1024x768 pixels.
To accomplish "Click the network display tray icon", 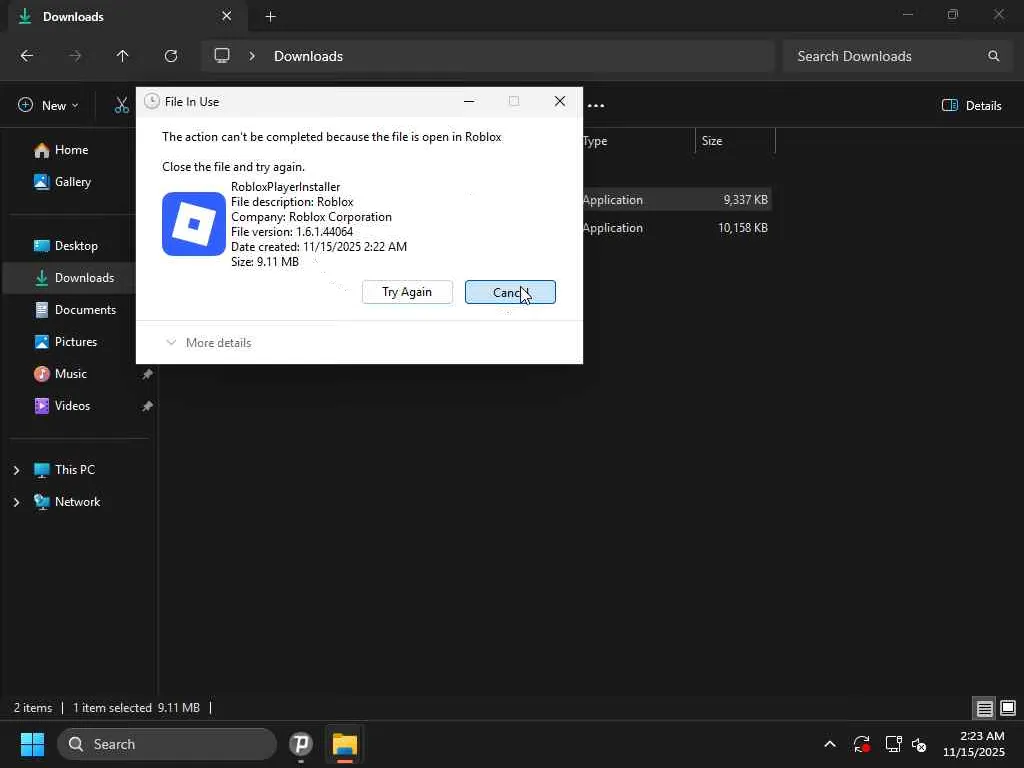I will [x=893, y=744].
